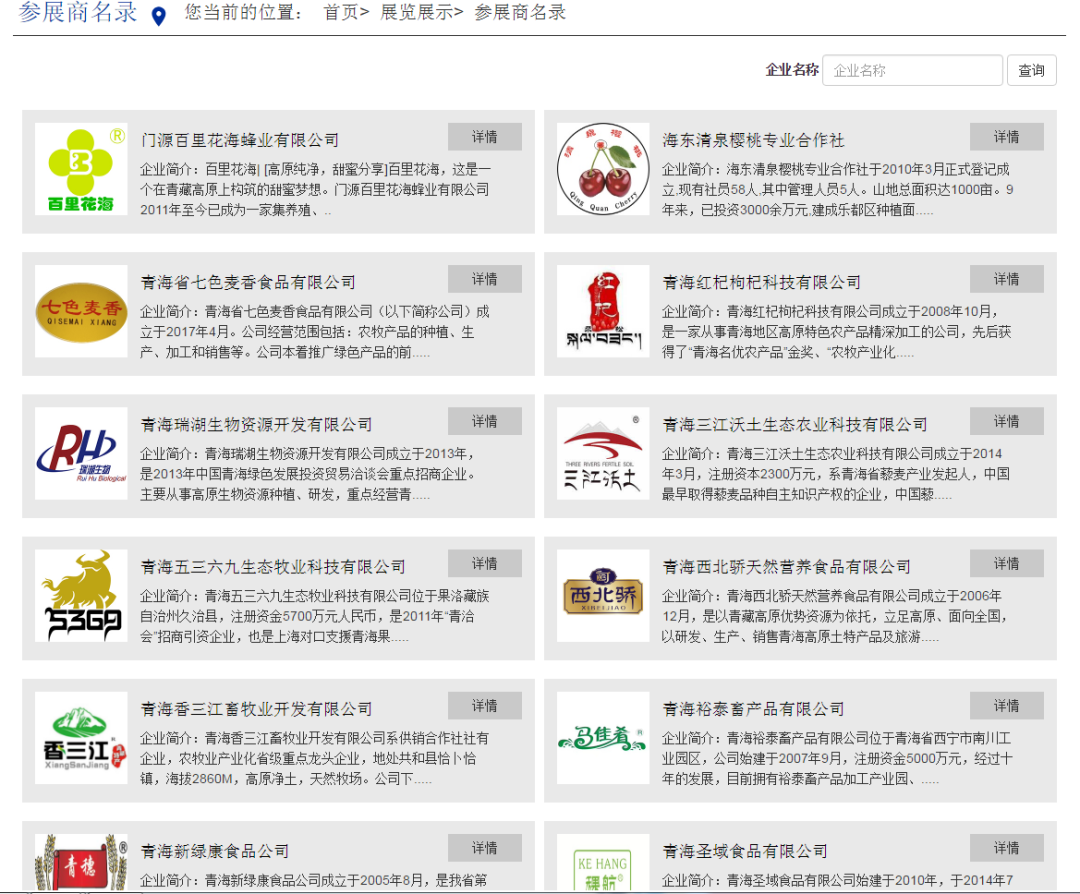
Task: Open the green 马佳肴 calligraphy logo
Action: [603, 738]
